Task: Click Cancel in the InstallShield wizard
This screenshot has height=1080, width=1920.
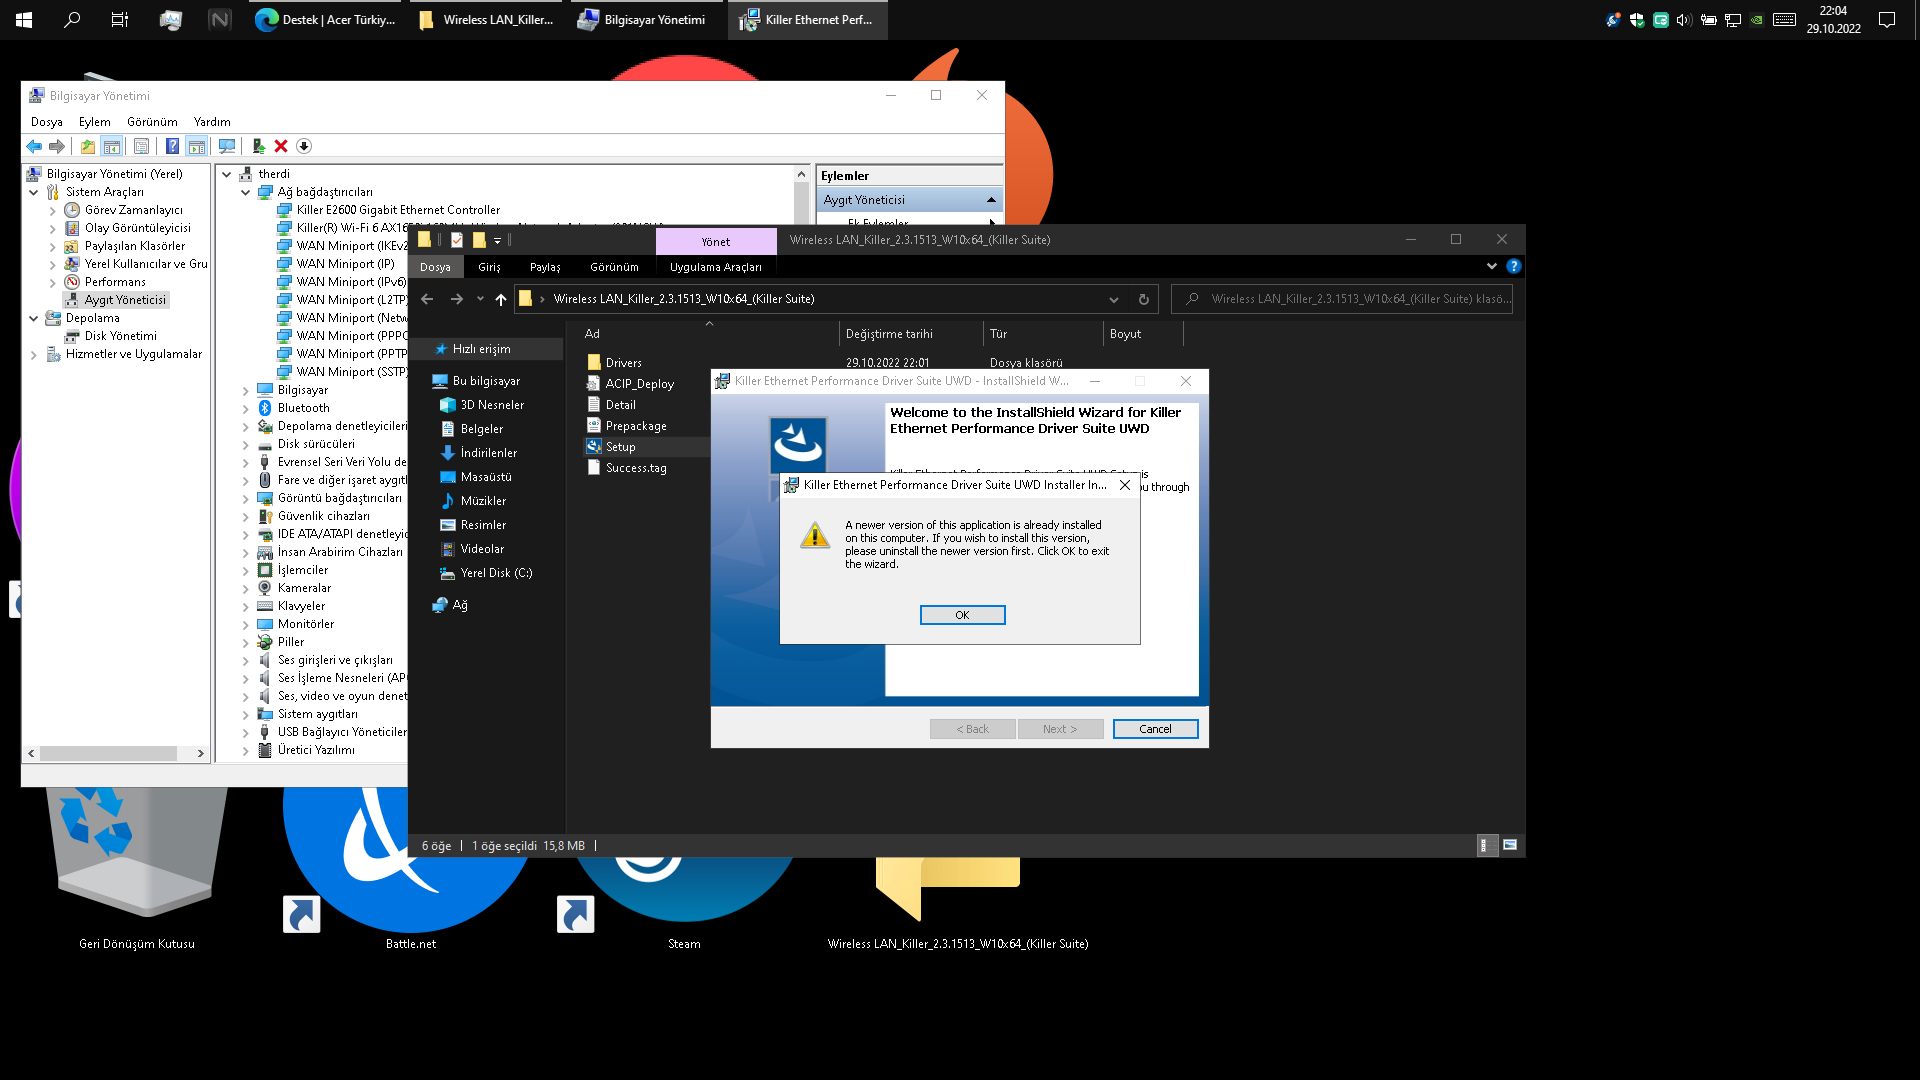Action: click(x=1155, y=729)
